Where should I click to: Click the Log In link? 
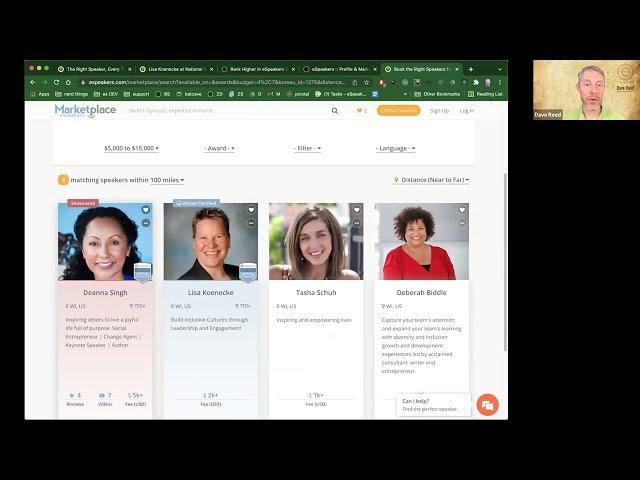[x=467, y=111]
